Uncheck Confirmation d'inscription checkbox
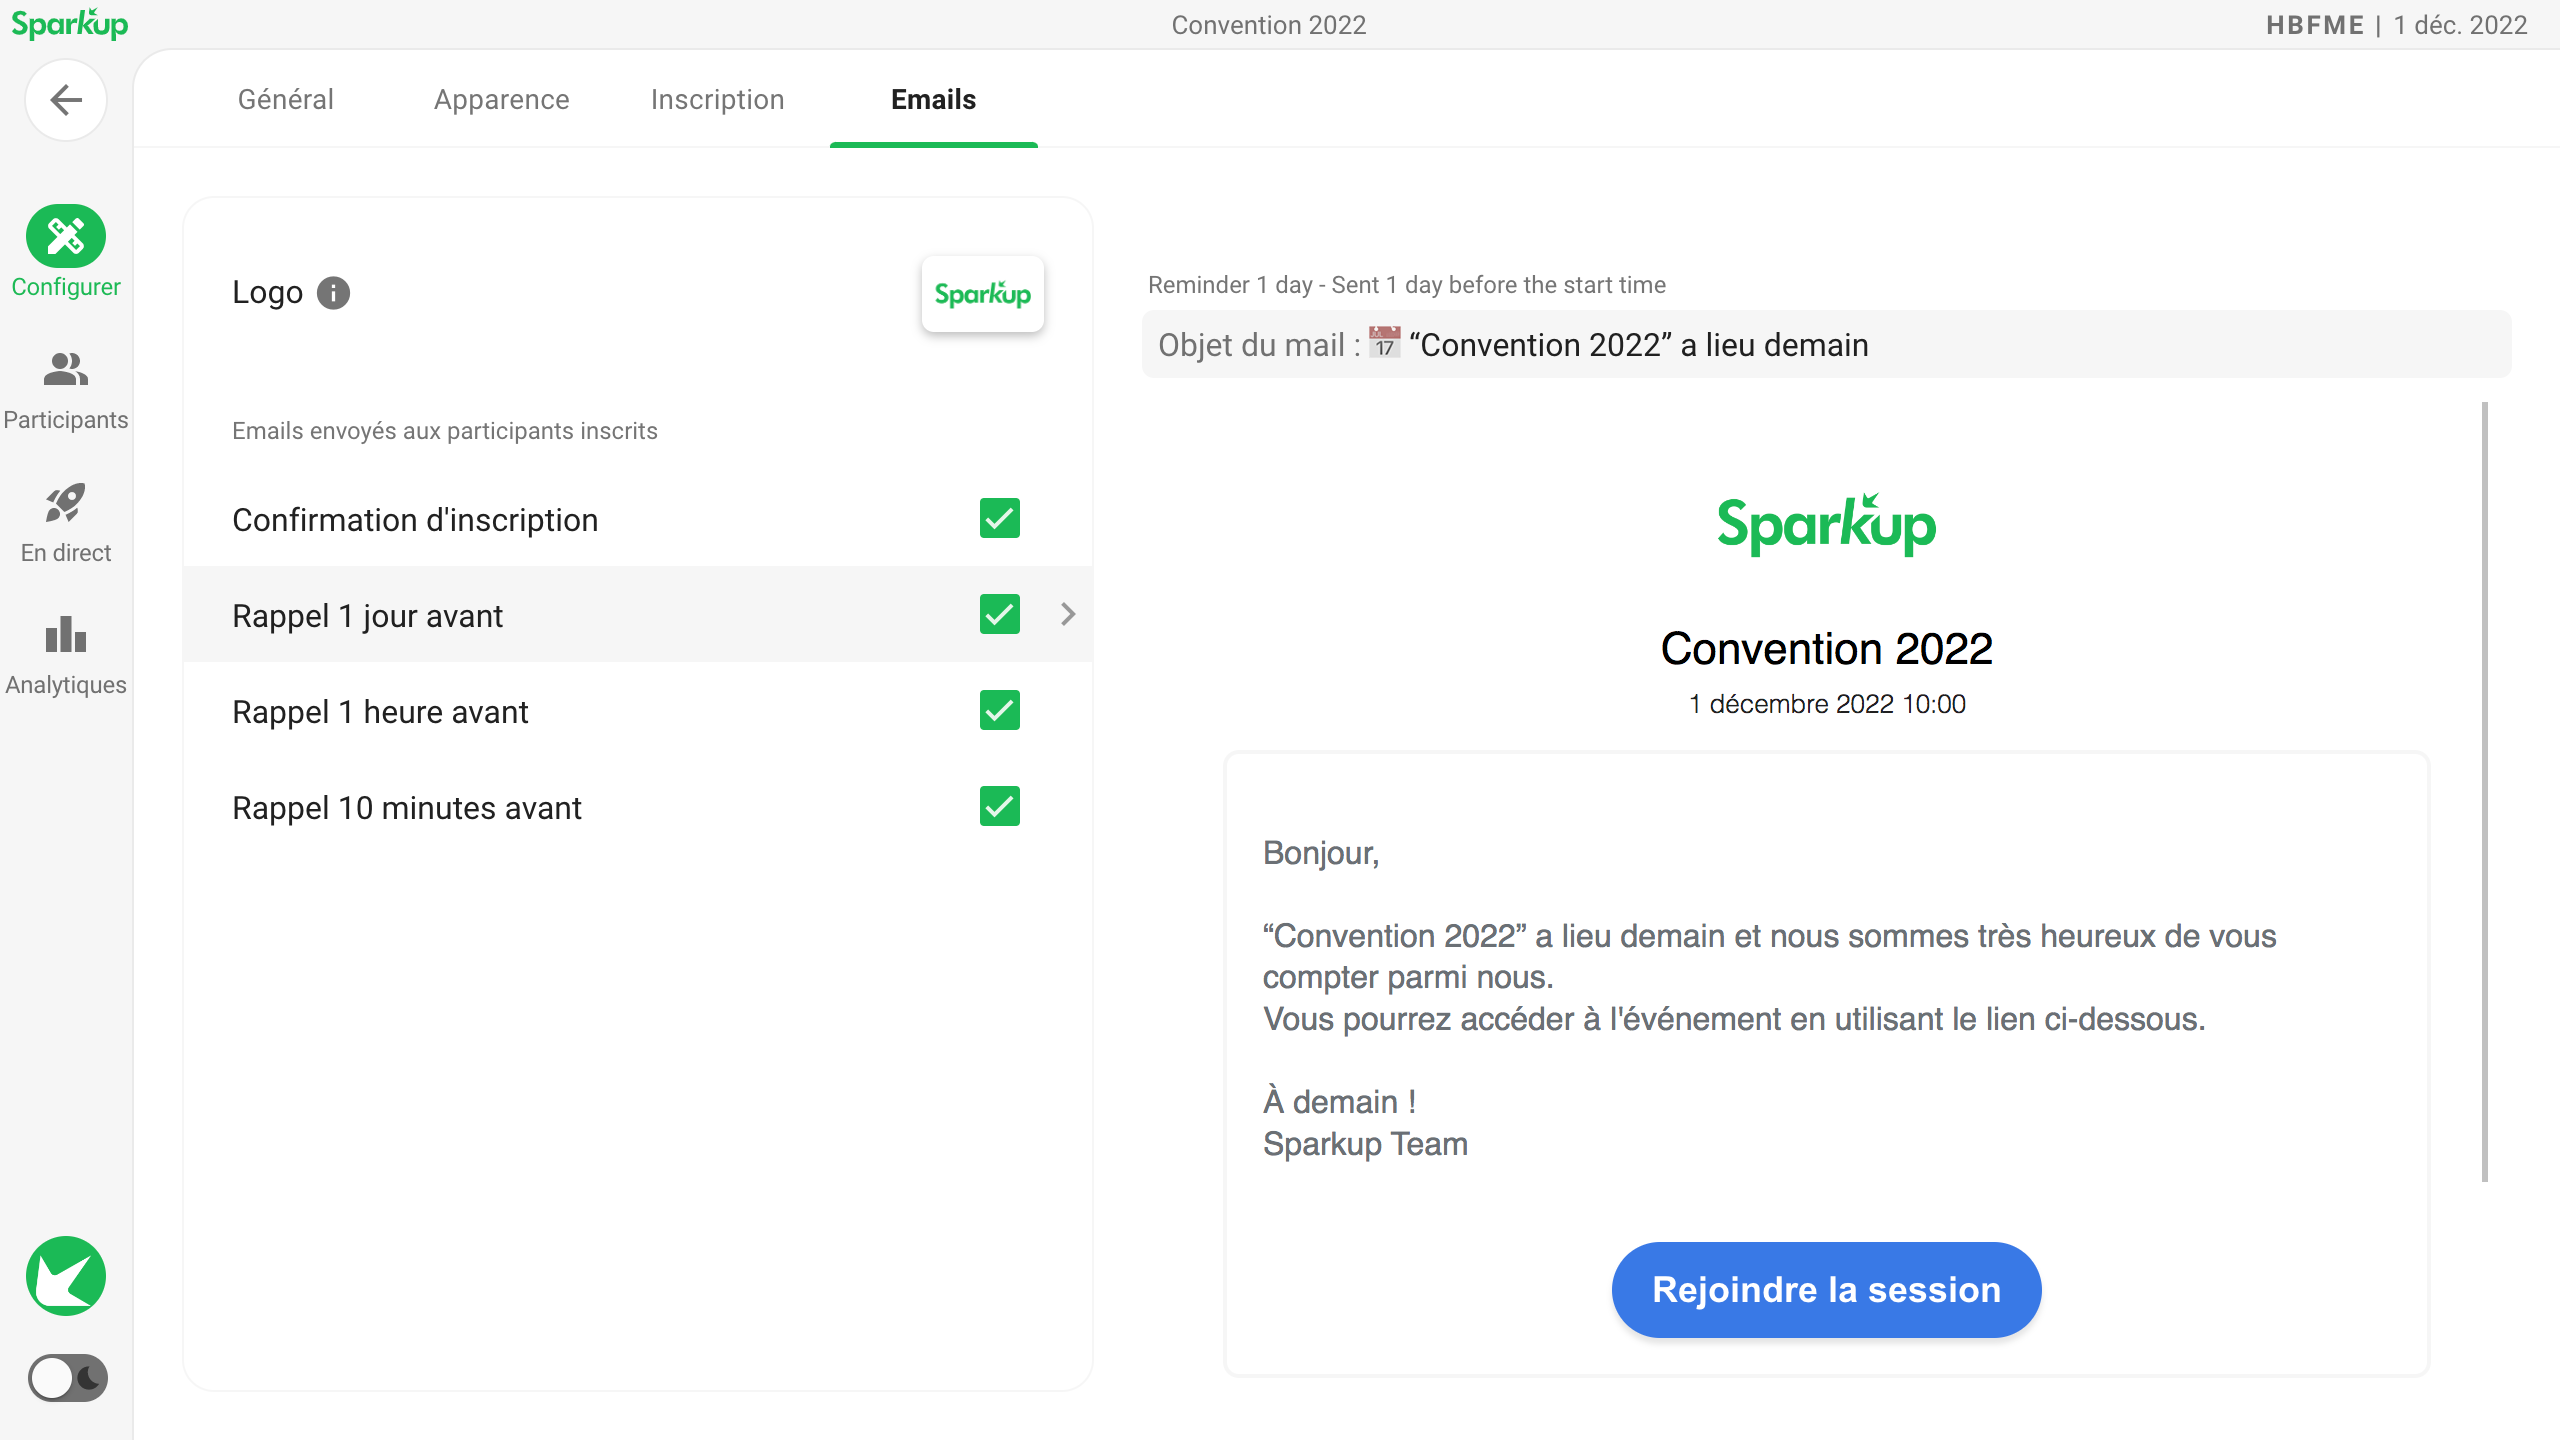 [x=999, y=518]
